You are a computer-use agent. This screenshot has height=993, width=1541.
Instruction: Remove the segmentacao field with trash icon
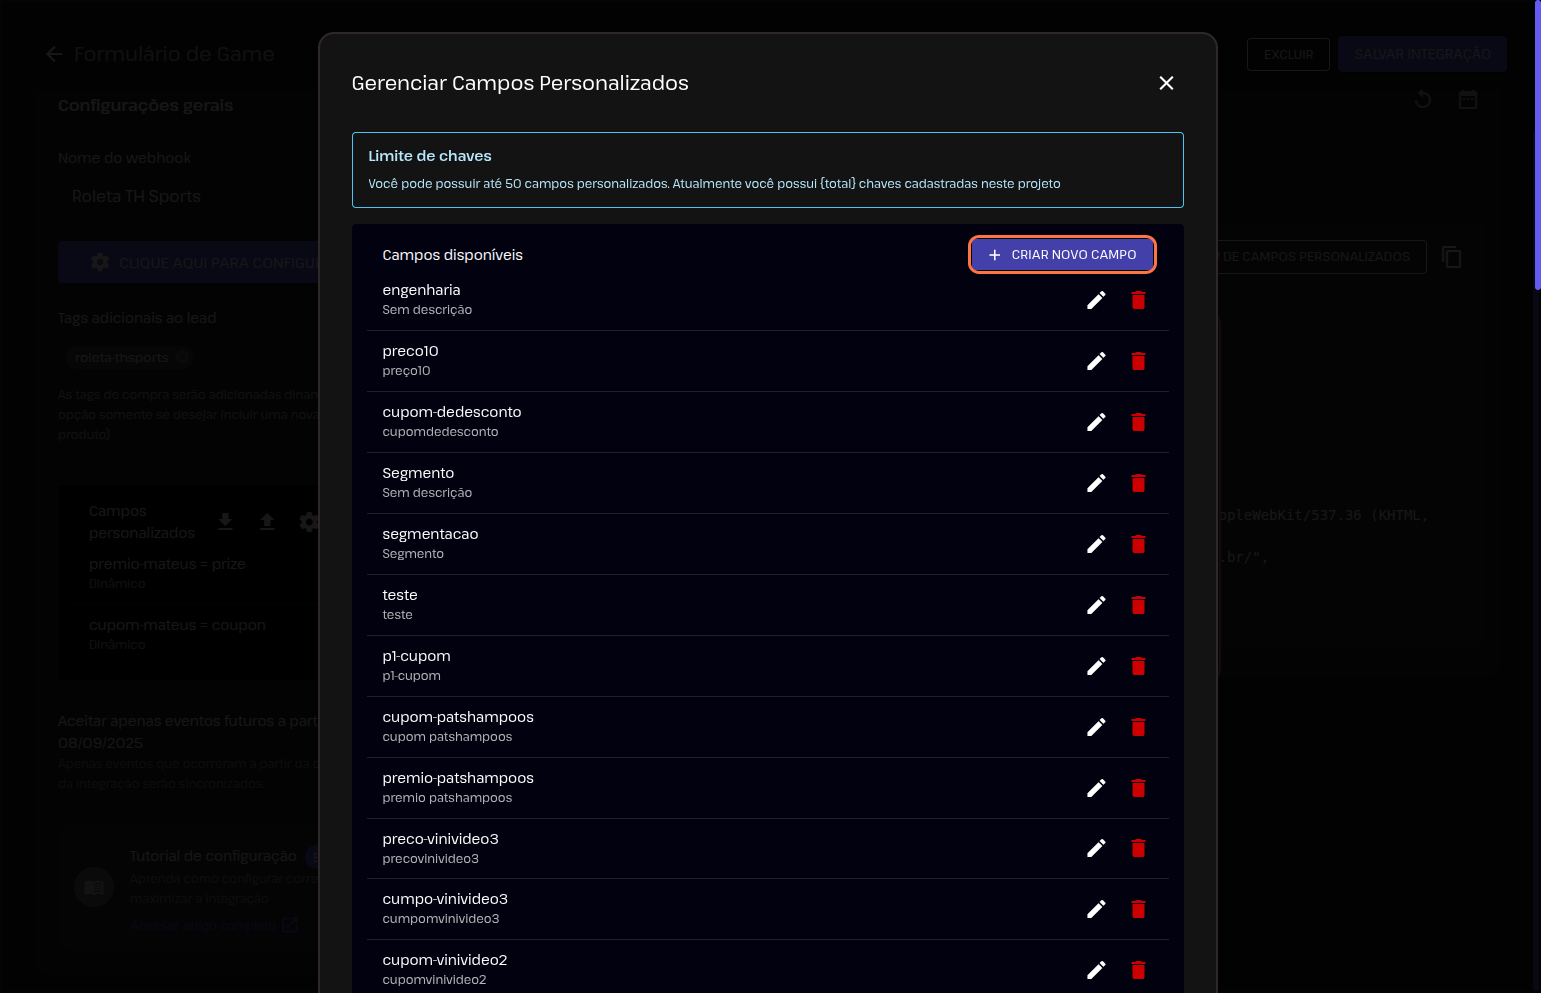coord(1138,544)
